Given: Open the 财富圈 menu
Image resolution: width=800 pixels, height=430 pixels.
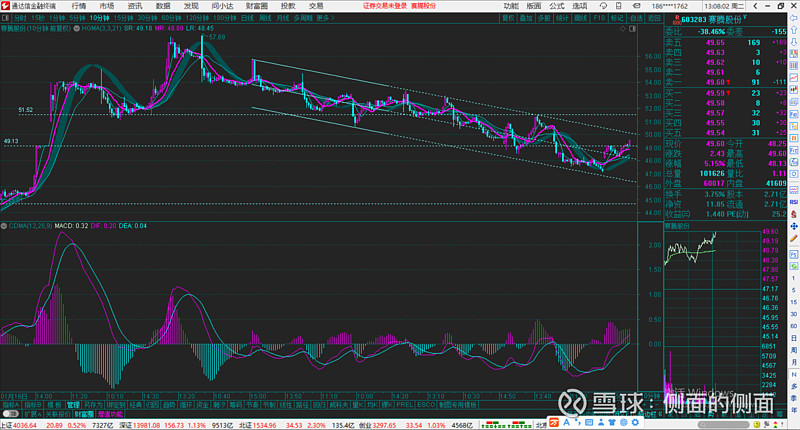Looking at the screenshot, I should (x=257, y=6).
